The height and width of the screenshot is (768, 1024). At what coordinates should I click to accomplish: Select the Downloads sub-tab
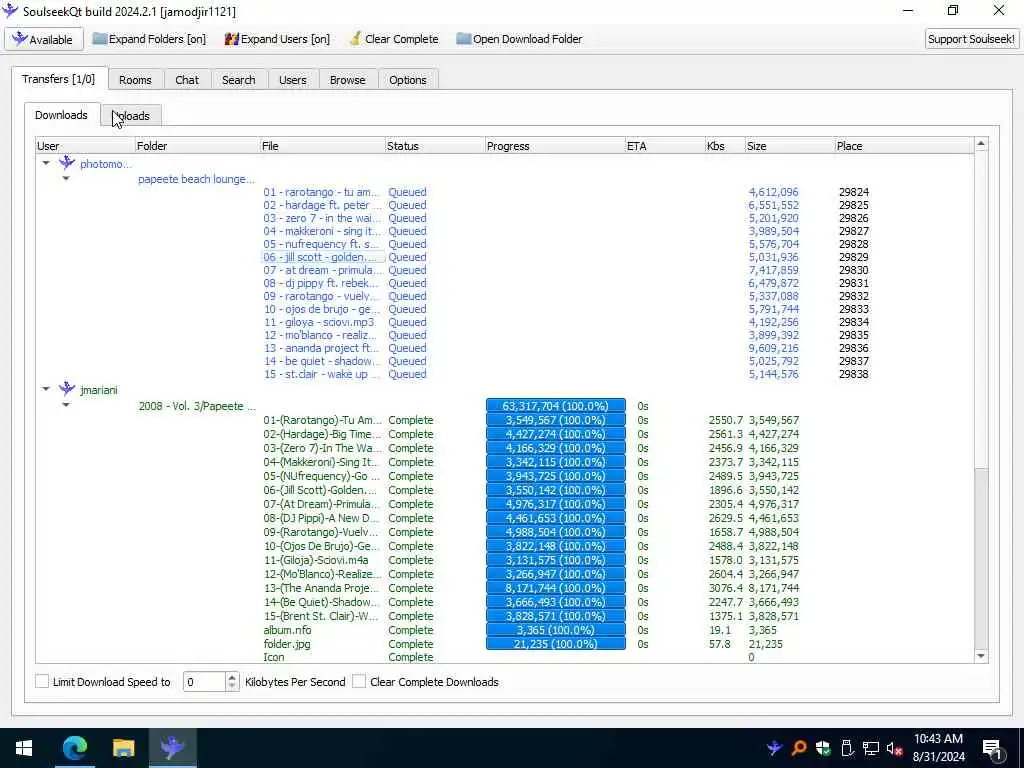click(x=61, y=115)
